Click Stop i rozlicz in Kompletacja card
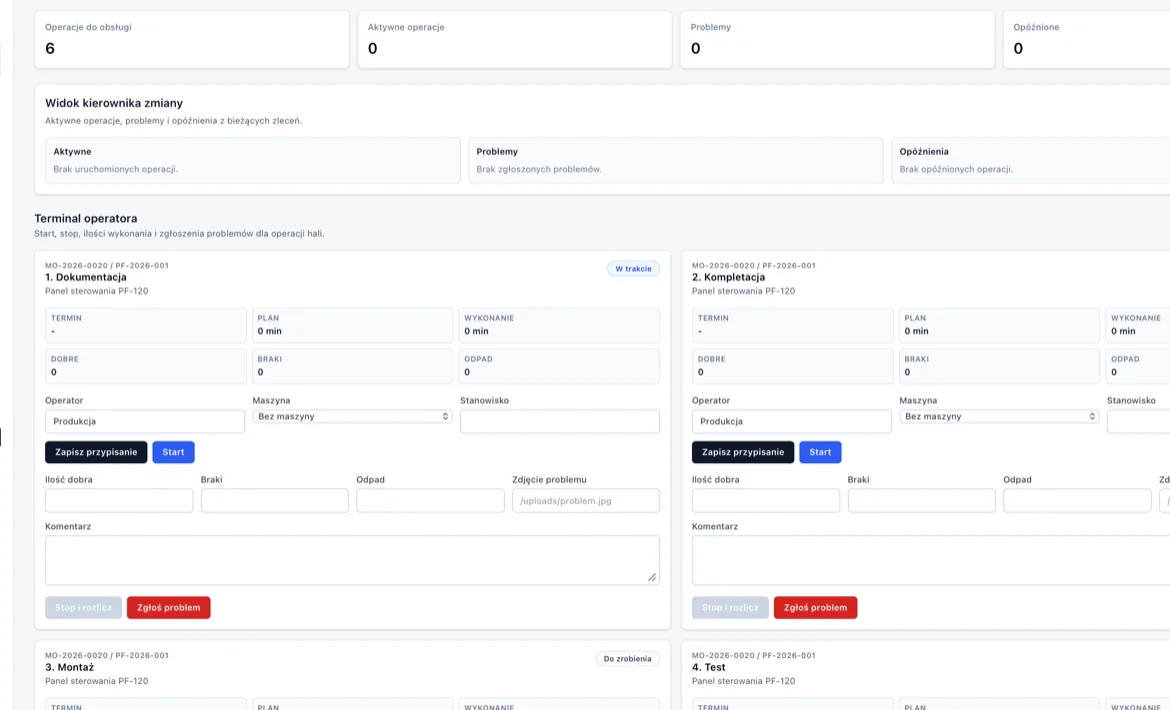 (x=731, y=607)
